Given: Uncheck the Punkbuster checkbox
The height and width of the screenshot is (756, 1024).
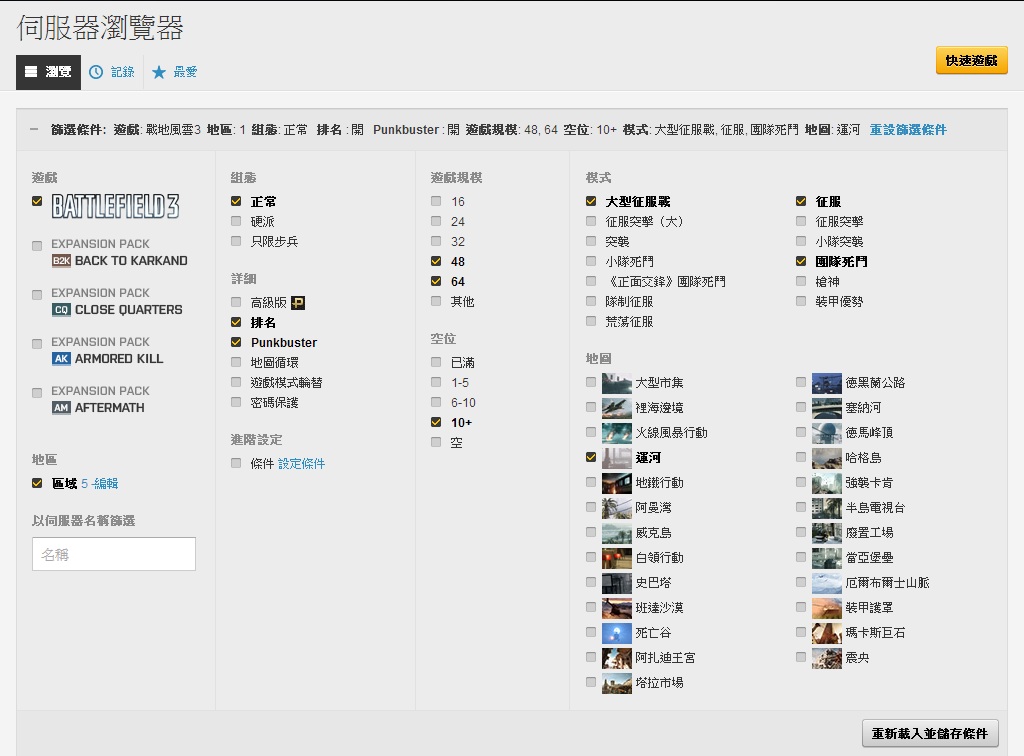Looking at the screenshot, I should 236,342.
